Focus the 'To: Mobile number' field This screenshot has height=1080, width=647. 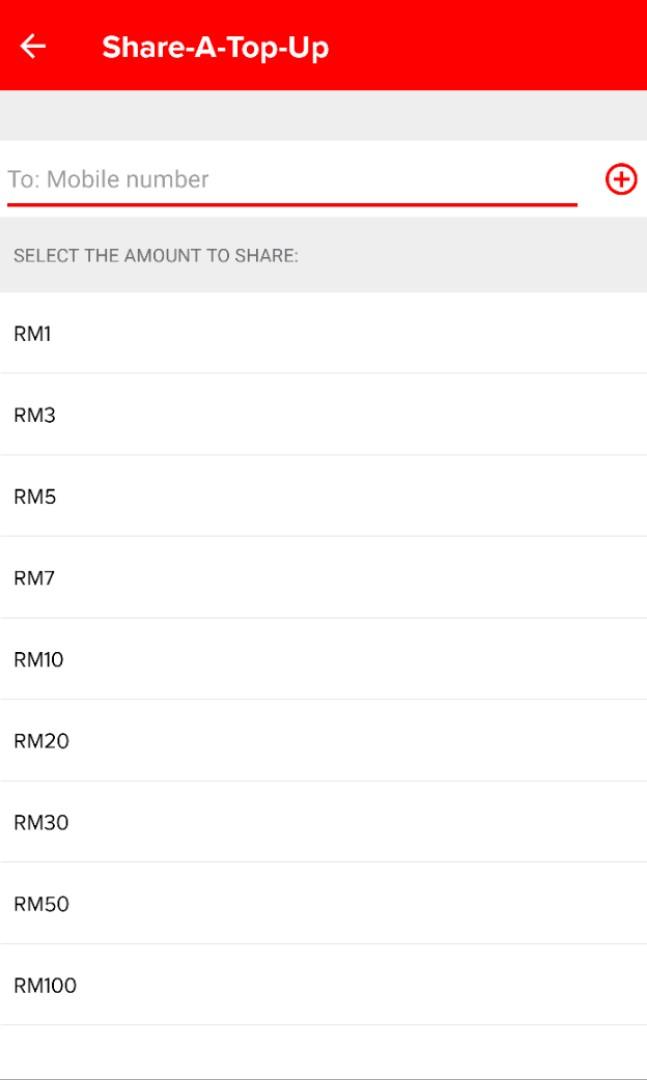coord(290,180)
